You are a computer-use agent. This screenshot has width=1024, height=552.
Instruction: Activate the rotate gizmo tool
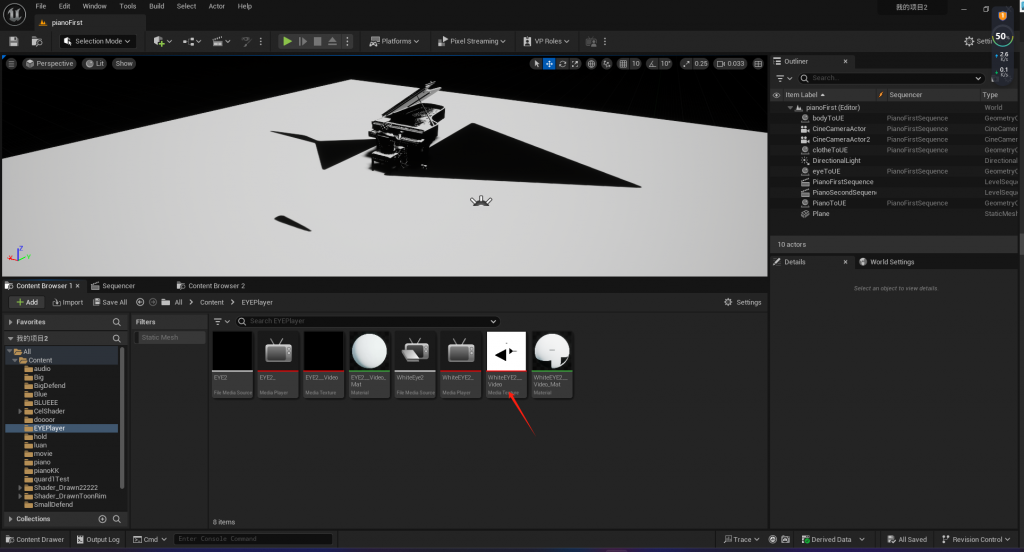[562, 63]
